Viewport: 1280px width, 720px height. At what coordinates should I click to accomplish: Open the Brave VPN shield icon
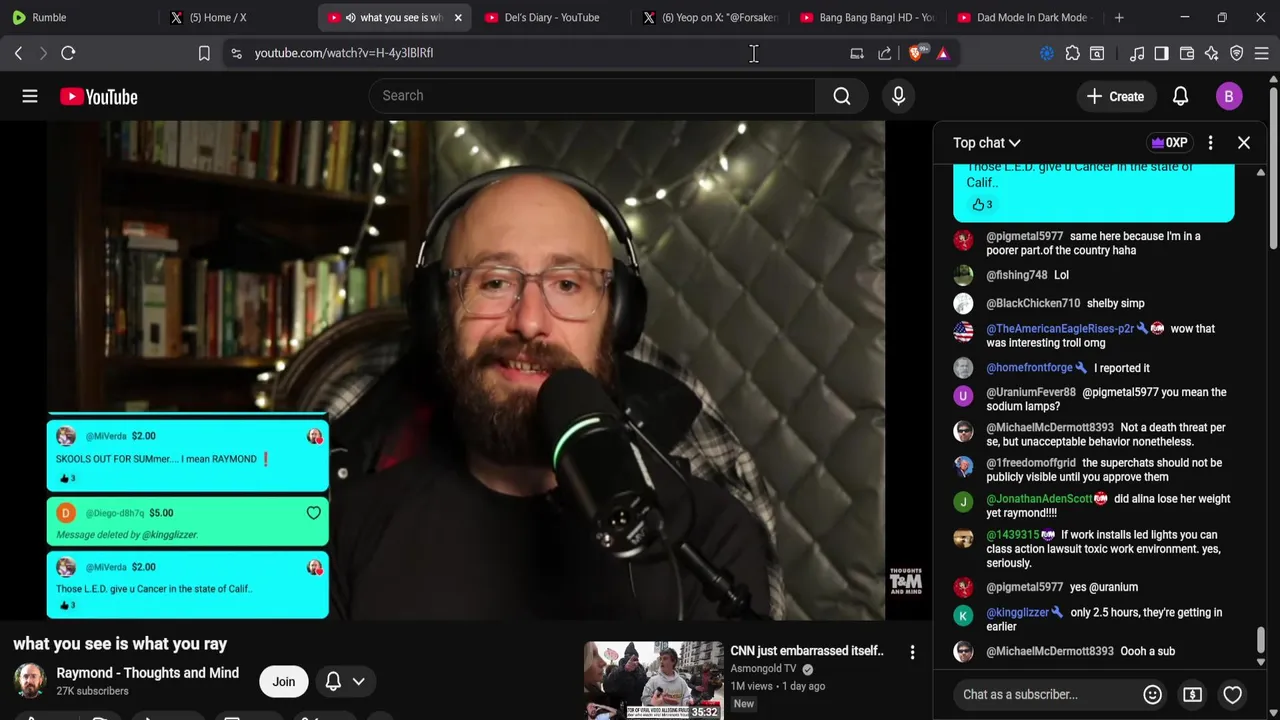[x=1236, y=53]
